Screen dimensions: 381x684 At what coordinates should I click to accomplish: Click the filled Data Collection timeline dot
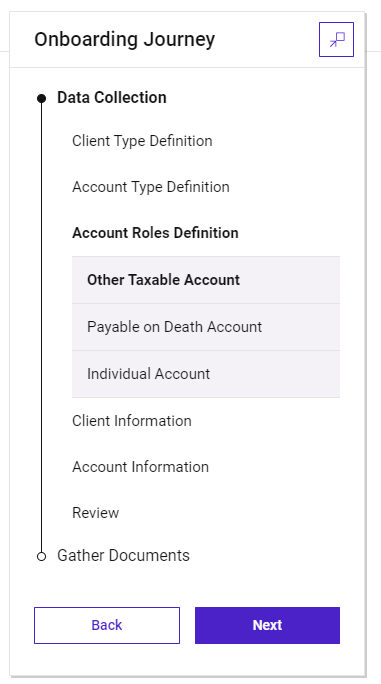click(41, 98)
